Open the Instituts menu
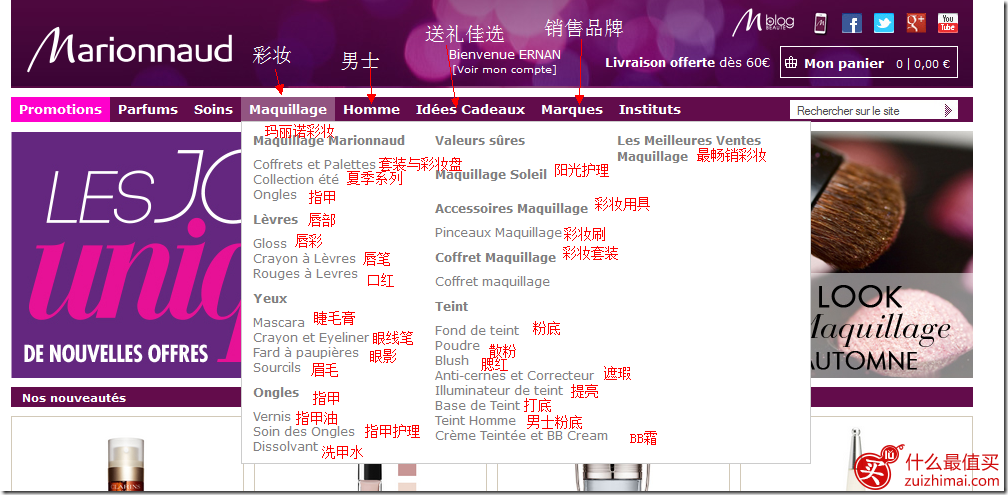Screen dimensions: 1008x495 point(650,109)
